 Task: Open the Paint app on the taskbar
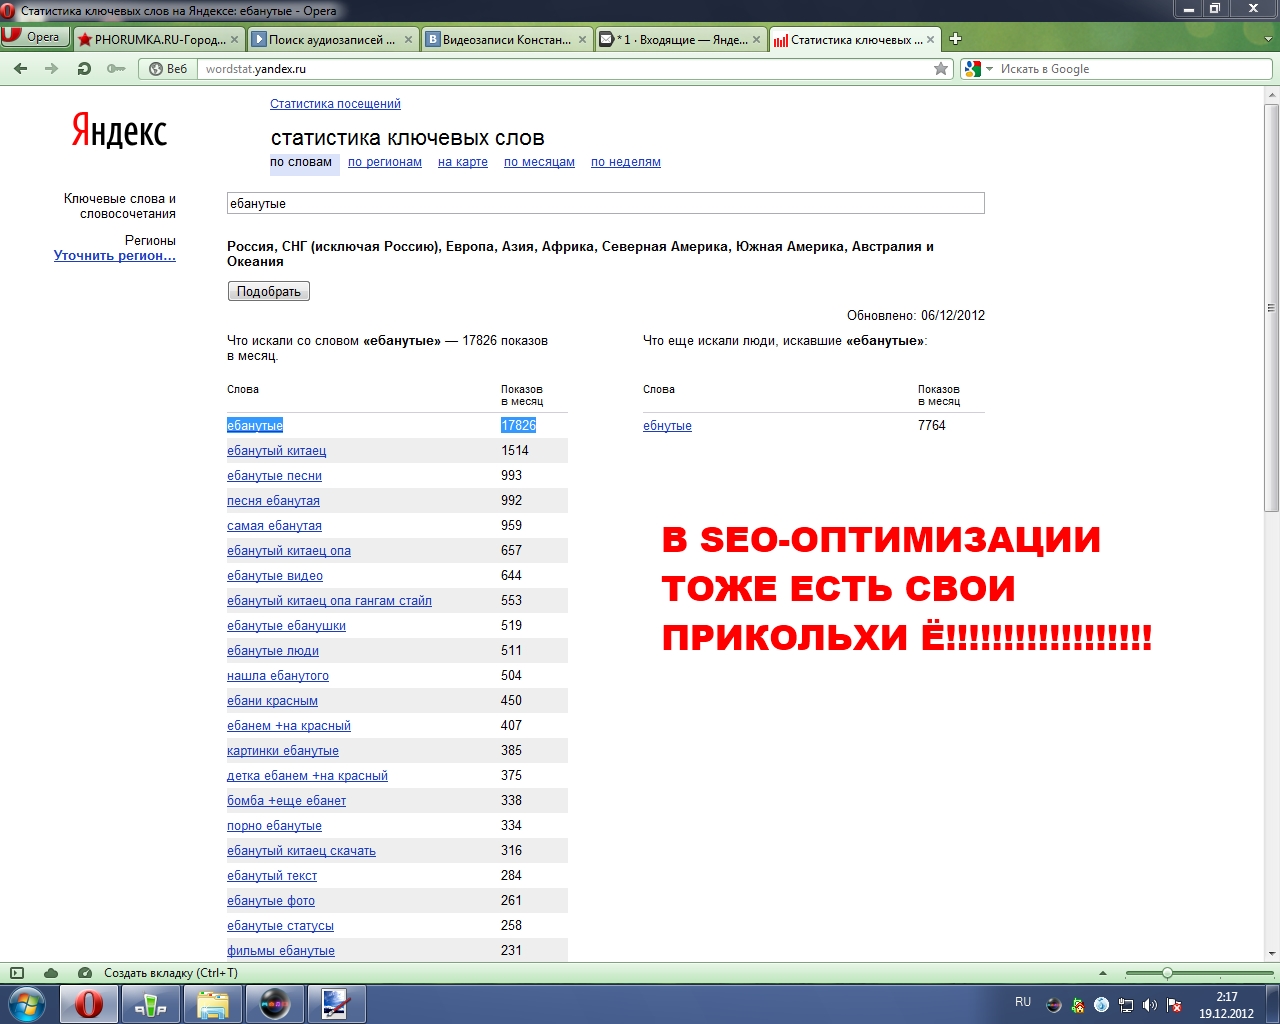[336, 1004]
